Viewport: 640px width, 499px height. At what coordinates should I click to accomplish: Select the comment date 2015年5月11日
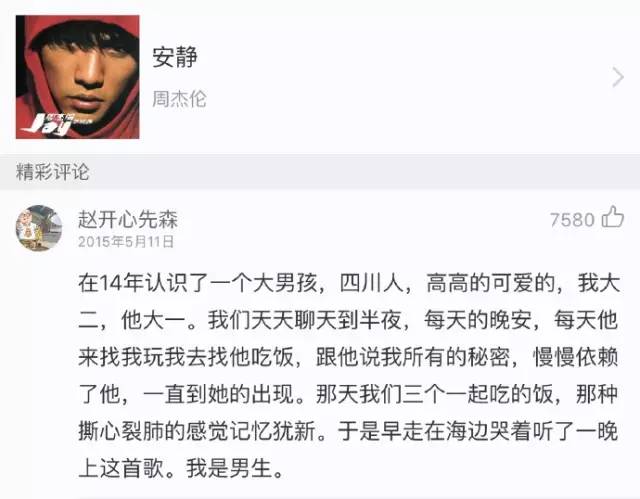click(126, 242)
